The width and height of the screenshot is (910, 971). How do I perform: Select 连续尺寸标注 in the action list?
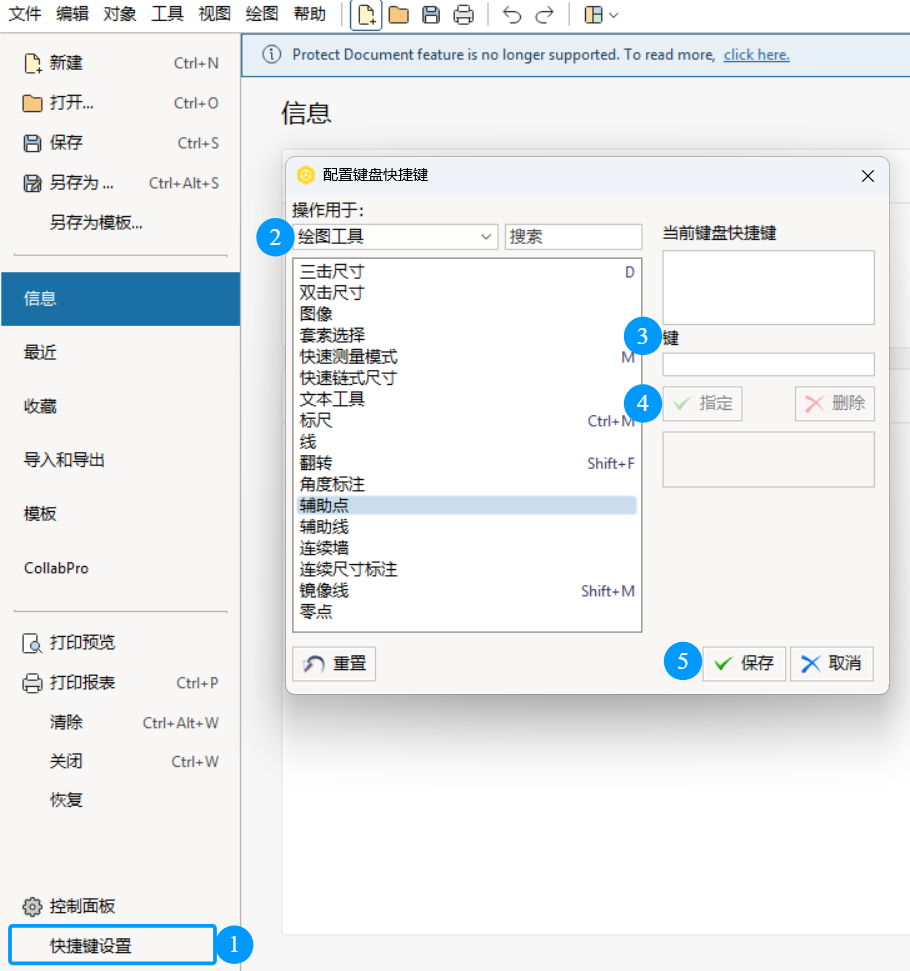pos(467,569)
